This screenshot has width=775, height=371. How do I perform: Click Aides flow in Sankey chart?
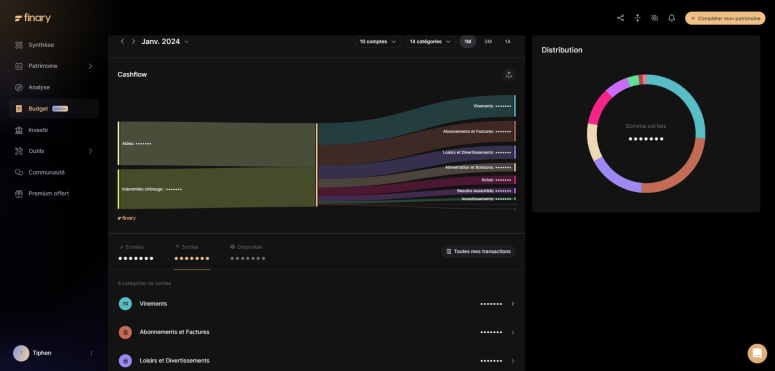(x=217, y=144)
